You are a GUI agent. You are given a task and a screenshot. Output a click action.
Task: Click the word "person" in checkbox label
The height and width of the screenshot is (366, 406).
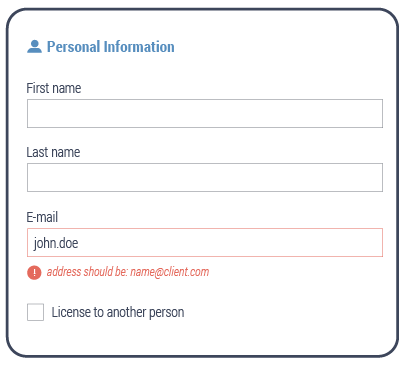tap(166, 313)
